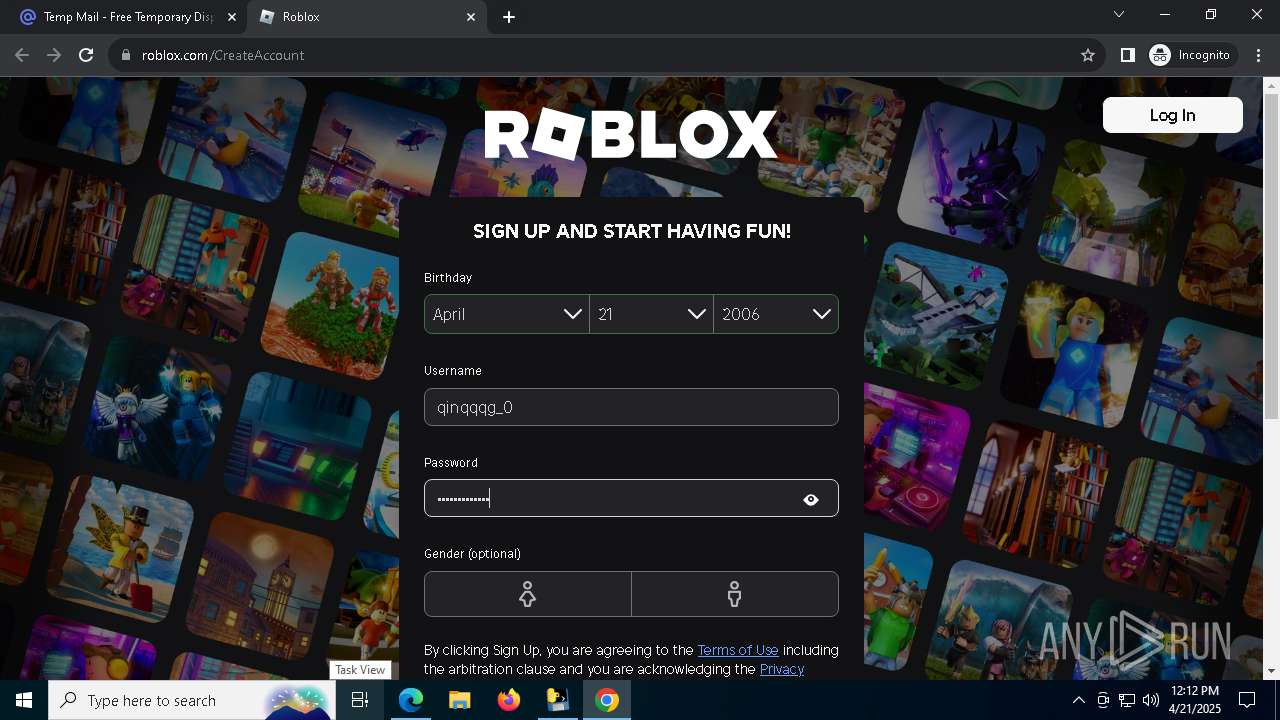The image size is (1280, 720).
Task: Switch to the Roblox tab
Action: tap(365, 17)
